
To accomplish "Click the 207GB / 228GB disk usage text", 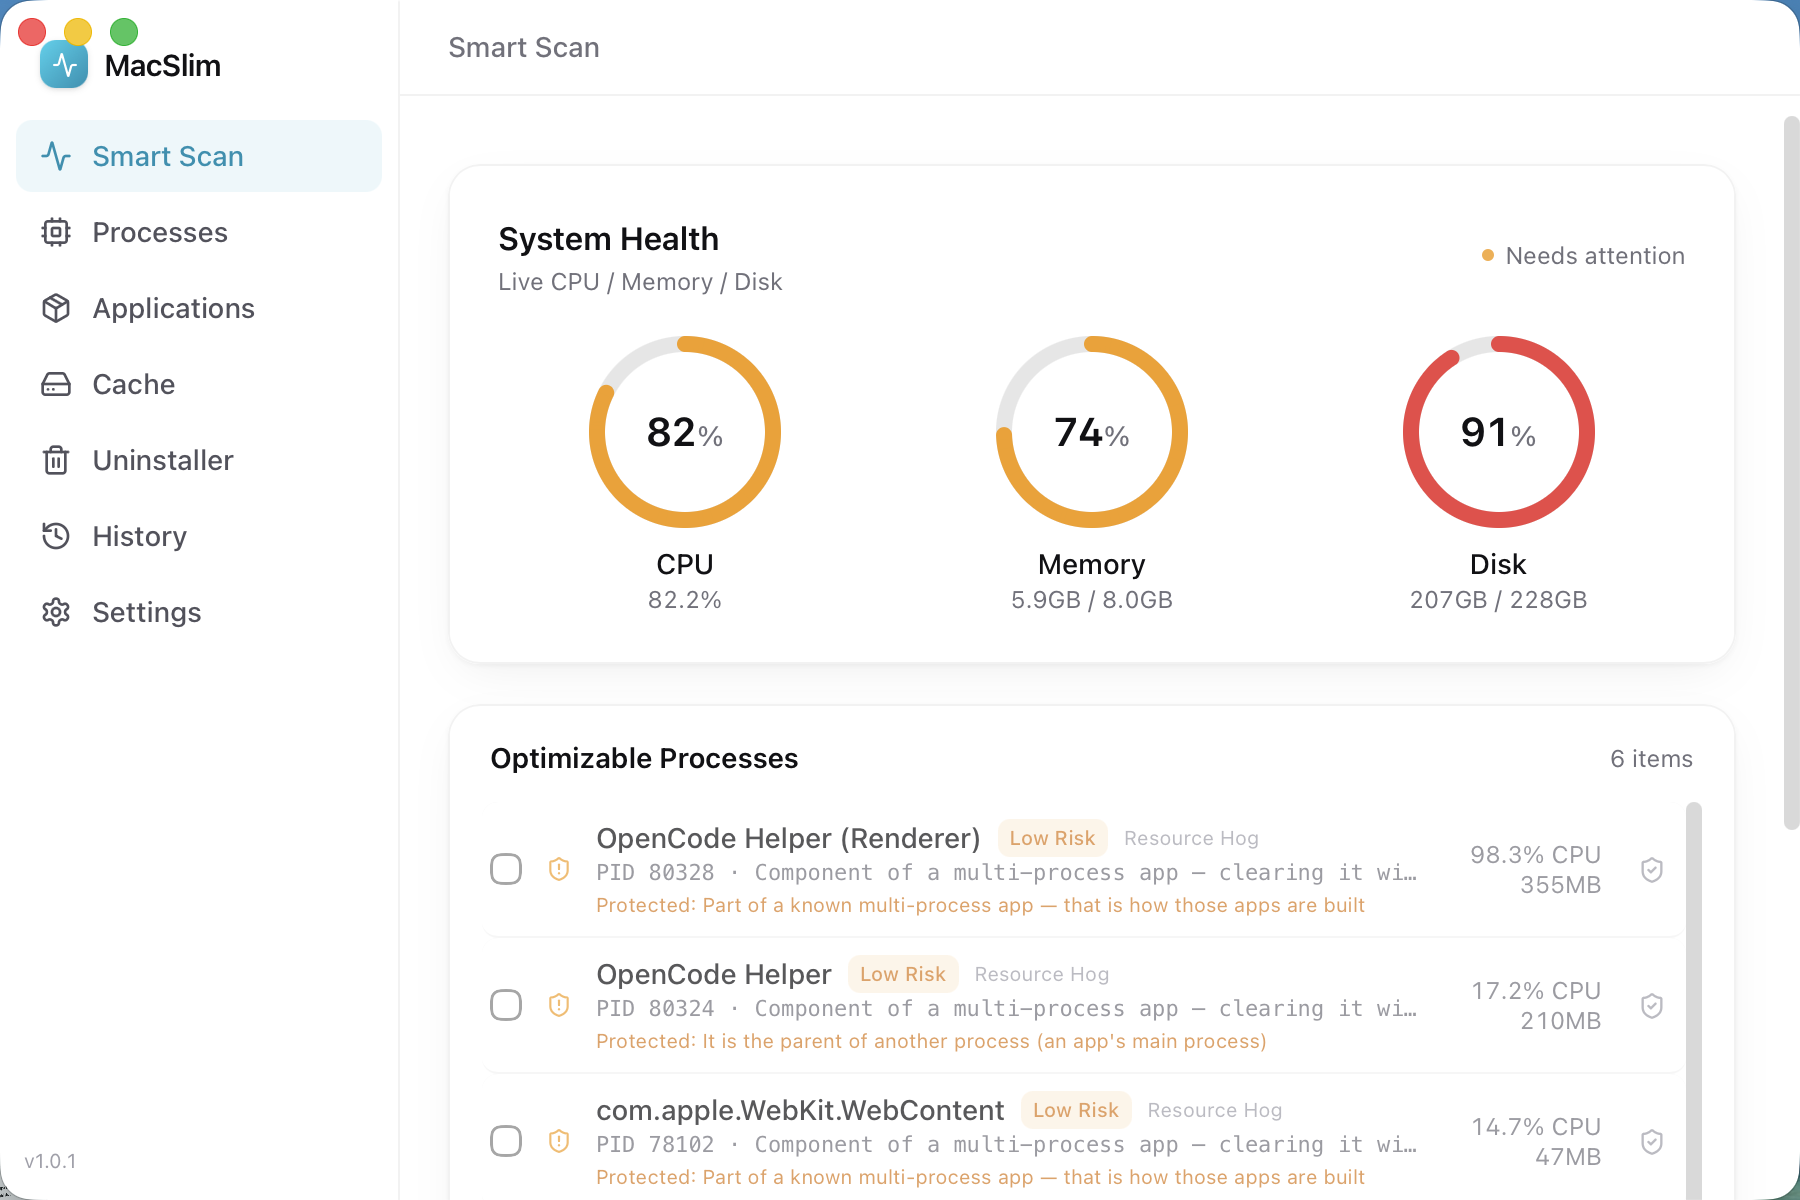I will pyautogui.click(x=1498, y=600).
